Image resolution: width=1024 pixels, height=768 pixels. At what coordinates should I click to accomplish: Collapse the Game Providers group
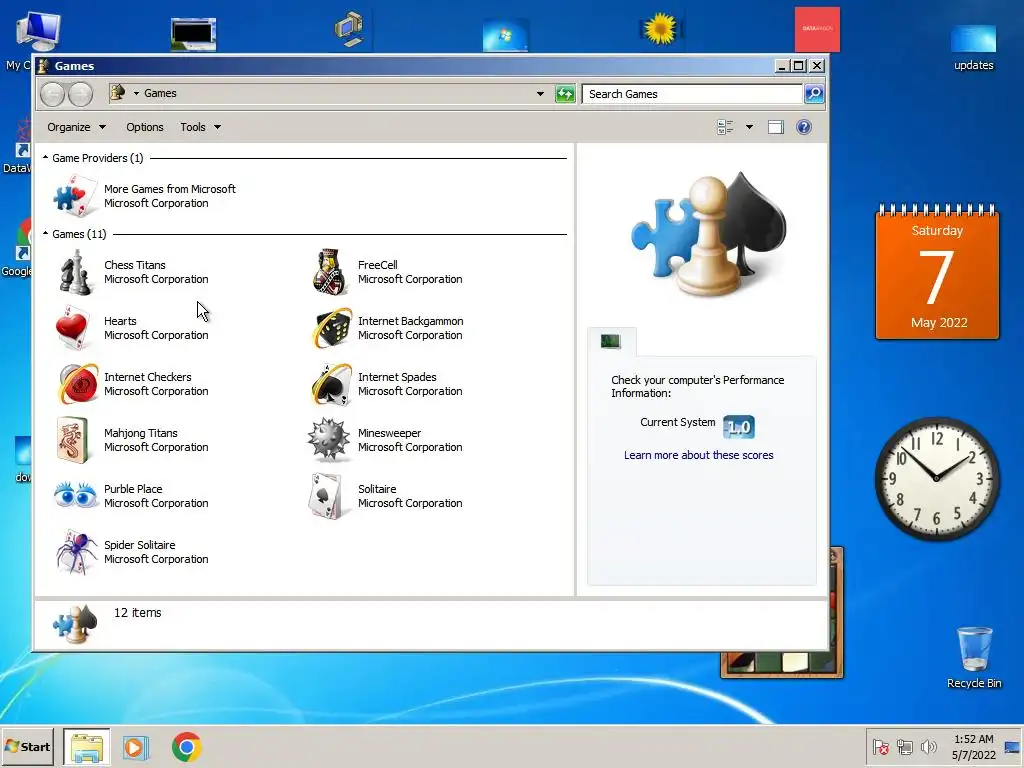click(45, 157)
